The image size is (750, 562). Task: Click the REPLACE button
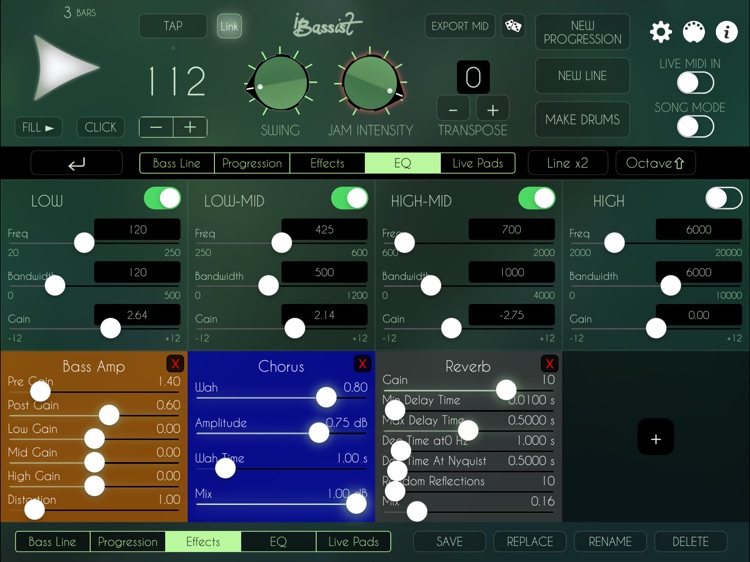pyautogui.click(x=529, y=541)
